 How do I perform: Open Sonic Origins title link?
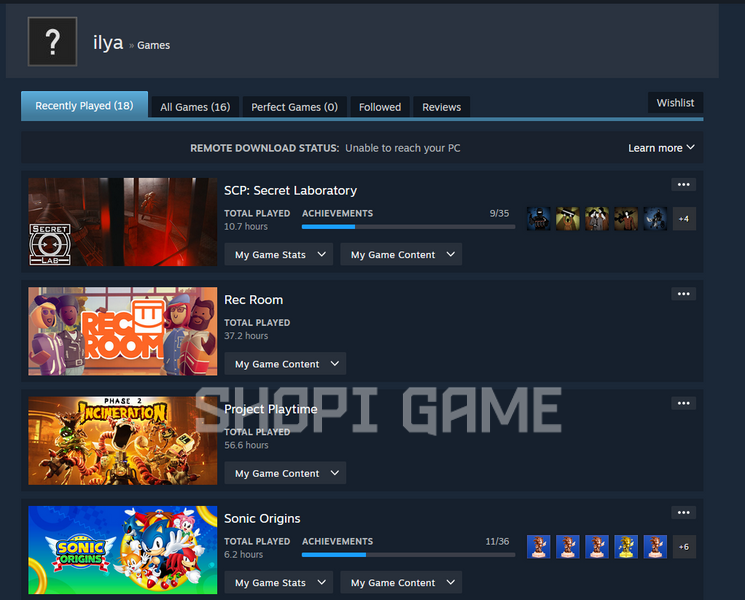point(262,518)
